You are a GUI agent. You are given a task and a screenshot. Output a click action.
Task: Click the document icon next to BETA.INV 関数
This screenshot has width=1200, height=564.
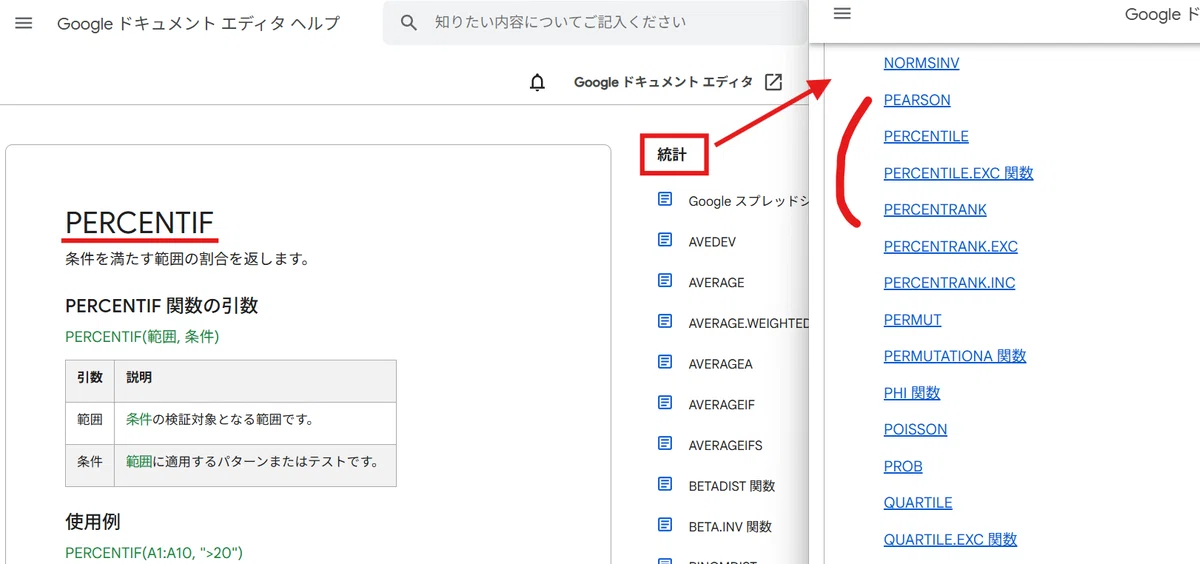click(x=665, y=525)
